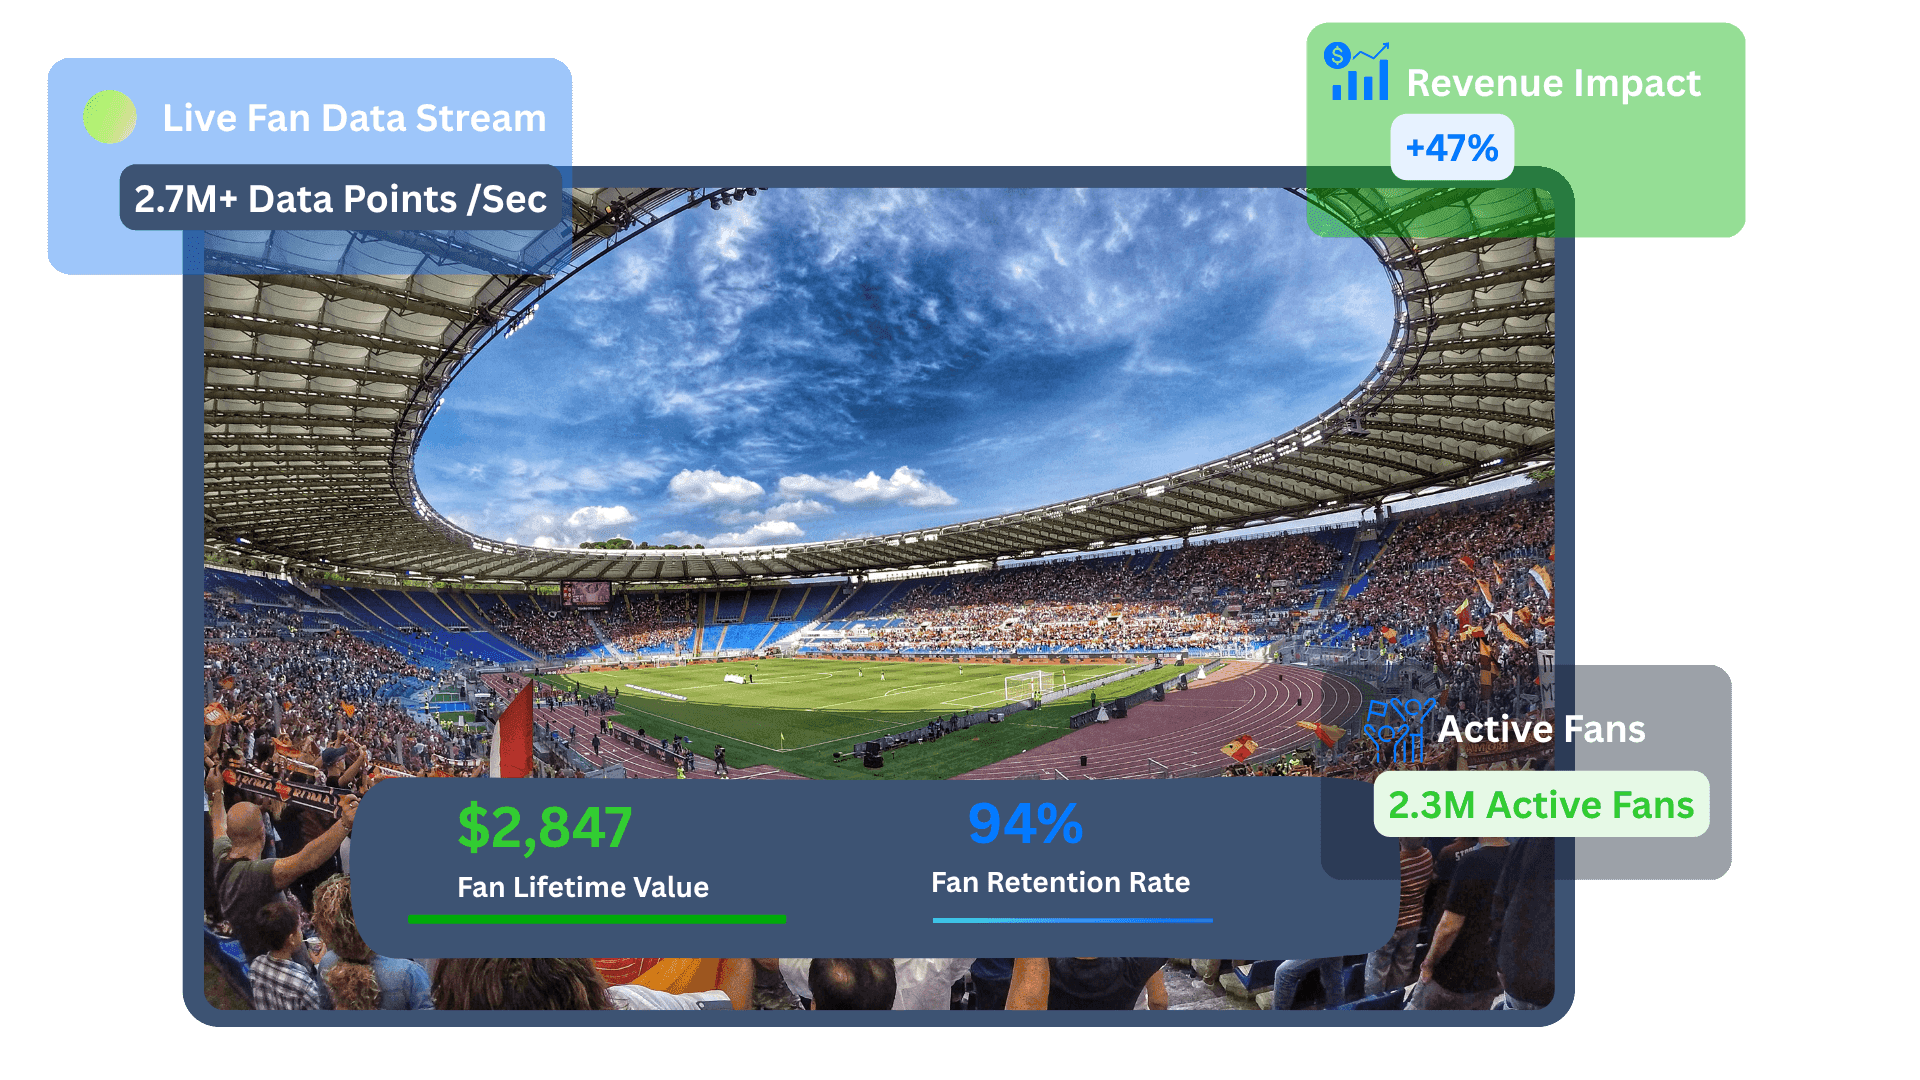
Task: Click the white goal on the pitch
Action: point(1029,686)
